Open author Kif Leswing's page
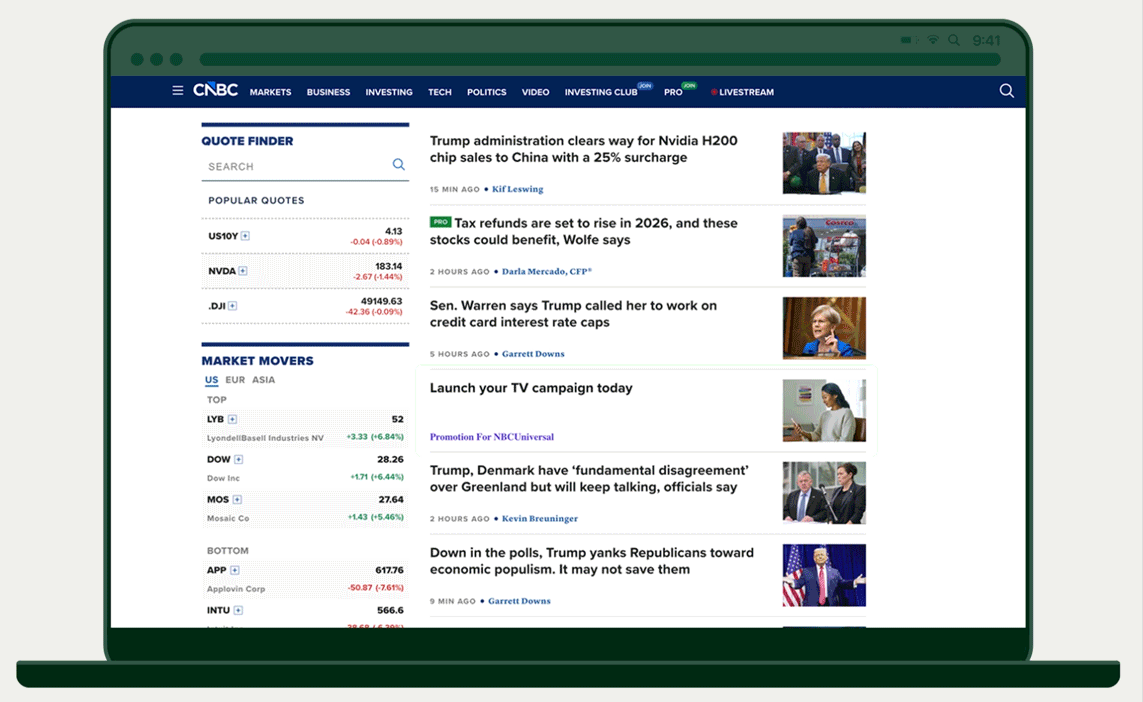The height and width of the screenshot is (702, 1143). click(517, 189)
